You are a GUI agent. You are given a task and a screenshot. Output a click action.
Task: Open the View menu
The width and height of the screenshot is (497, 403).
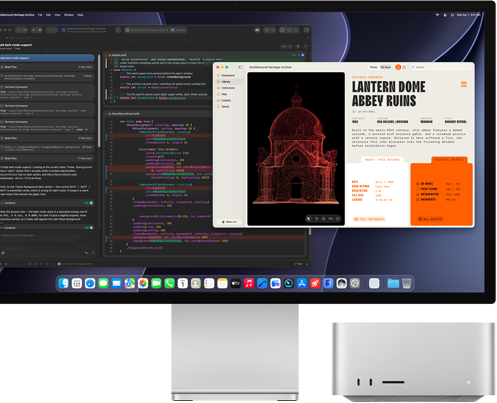point(57,15)
